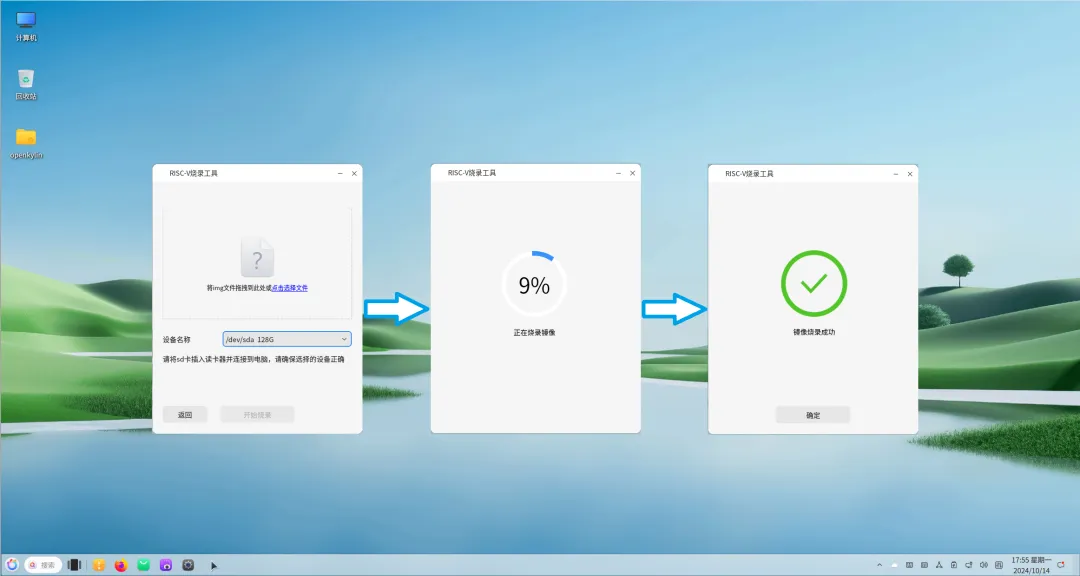This screenshot has width=1080, height=576.
Task: Click the 开始烧录 button
Action: click(257, 414)
